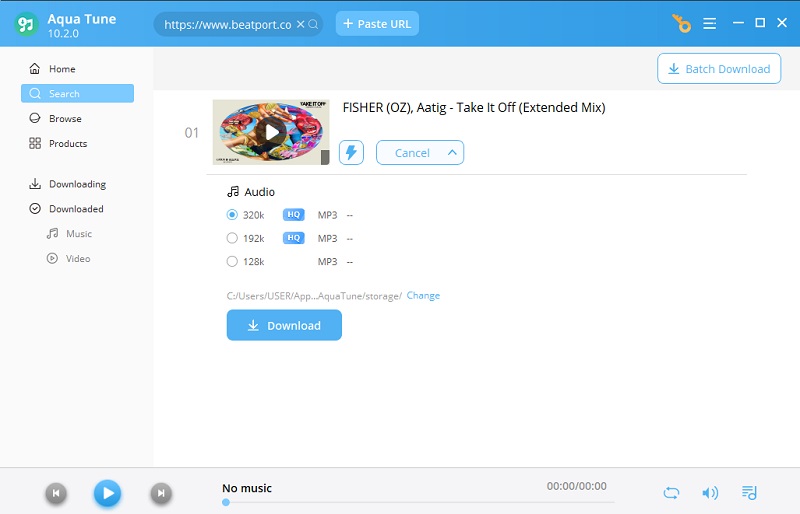Click the magnifier icon in URL bar
The height and width of the screenshot is (514, 800).
coord(313,24)
